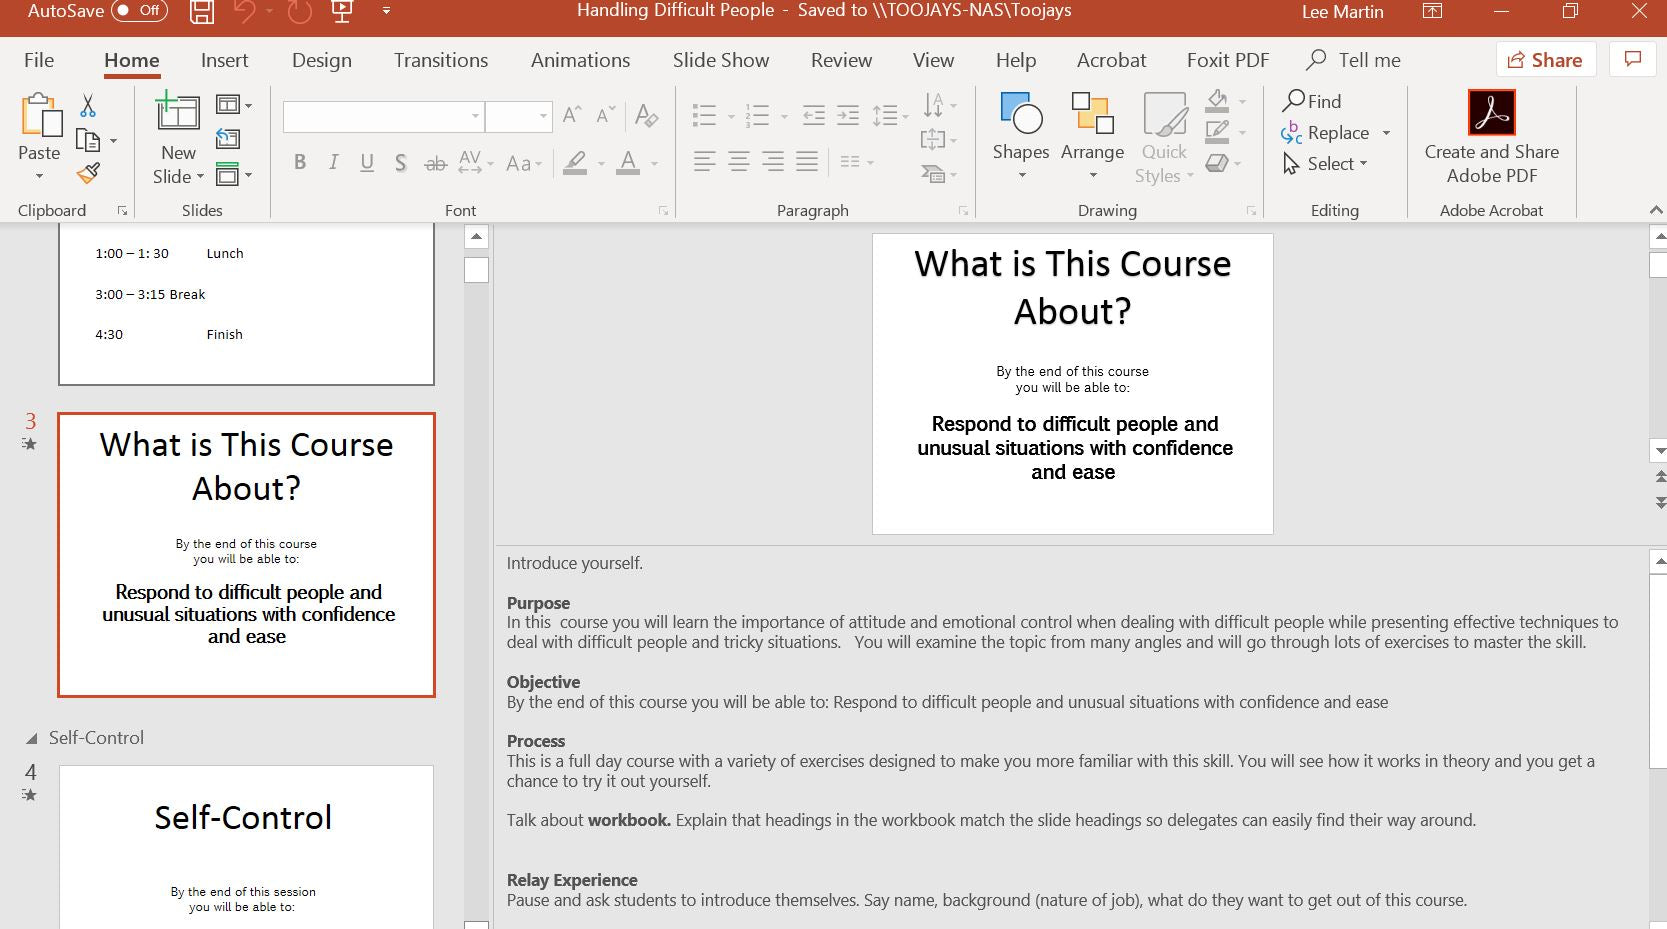Toggle text Shadow
Screen dimensions: 1667x929
(x=400, y=162)
